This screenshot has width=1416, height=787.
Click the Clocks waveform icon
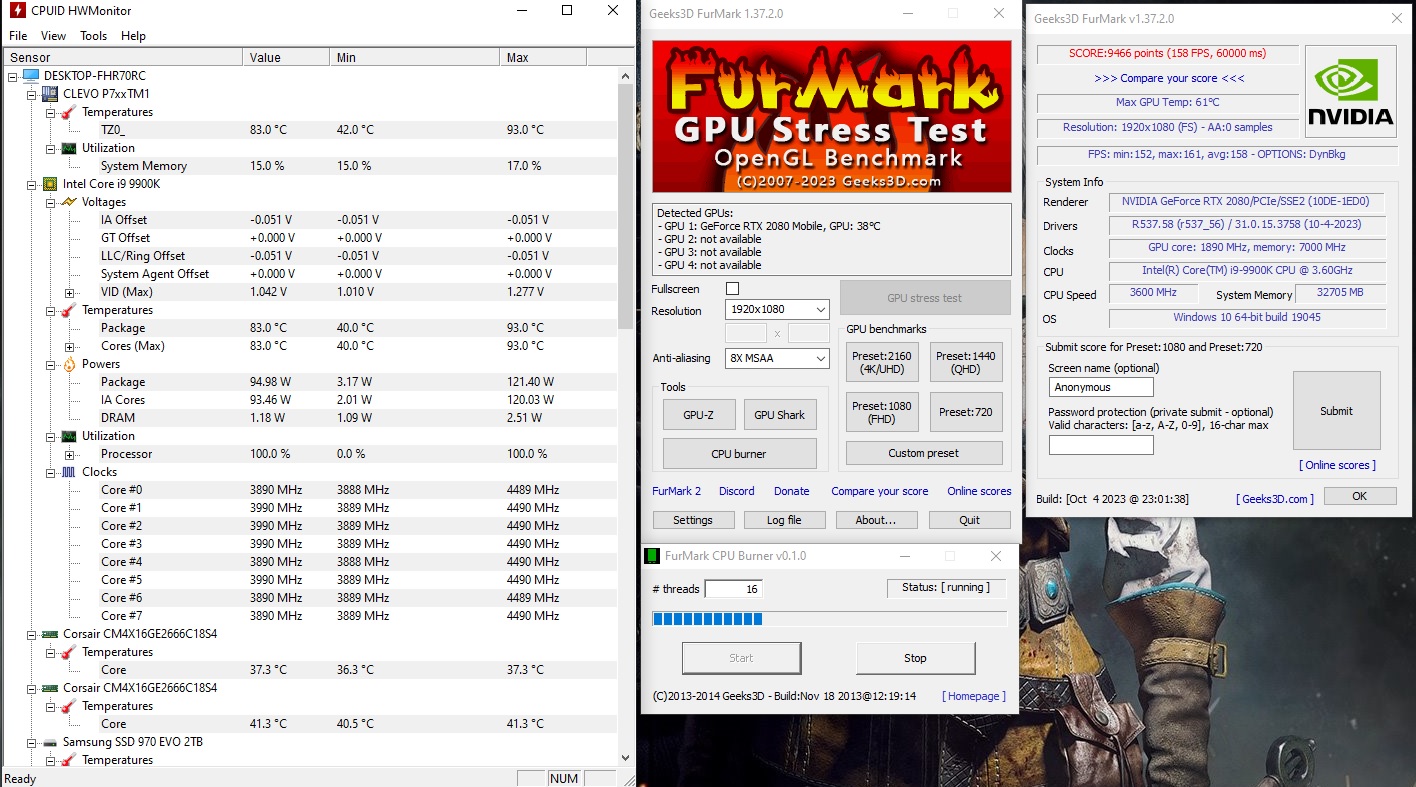click(69, 472)
